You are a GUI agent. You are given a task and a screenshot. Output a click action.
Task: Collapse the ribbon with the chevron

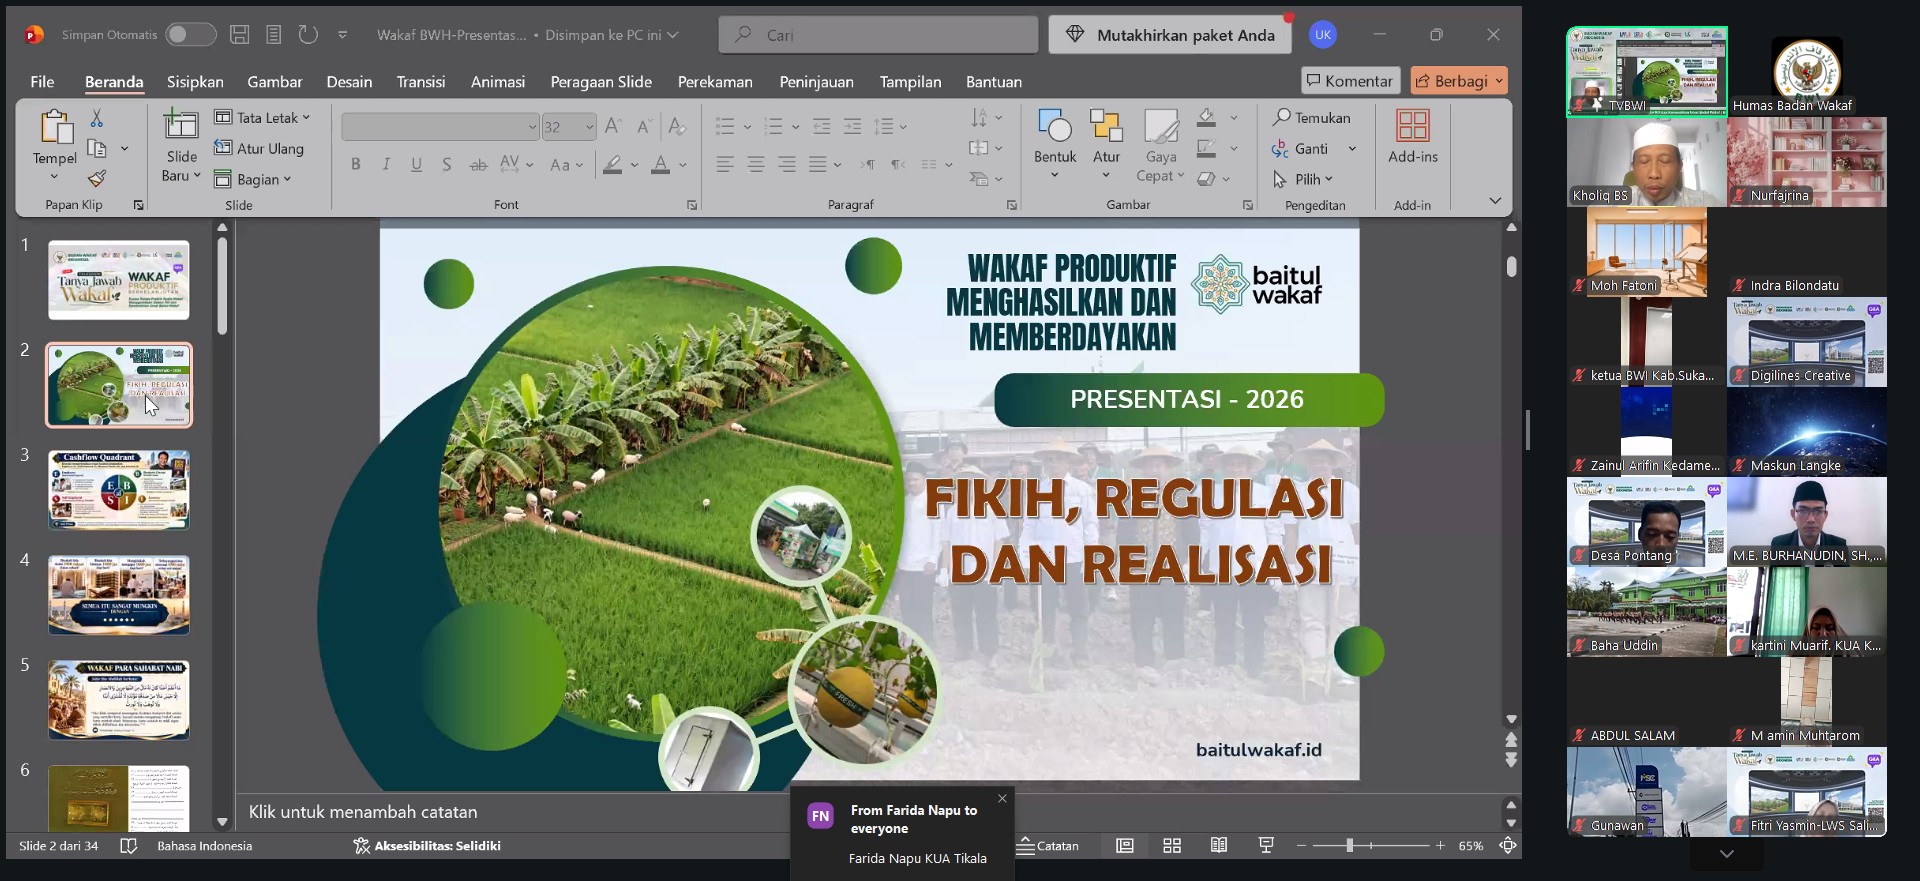click(x=1495, y=201)
